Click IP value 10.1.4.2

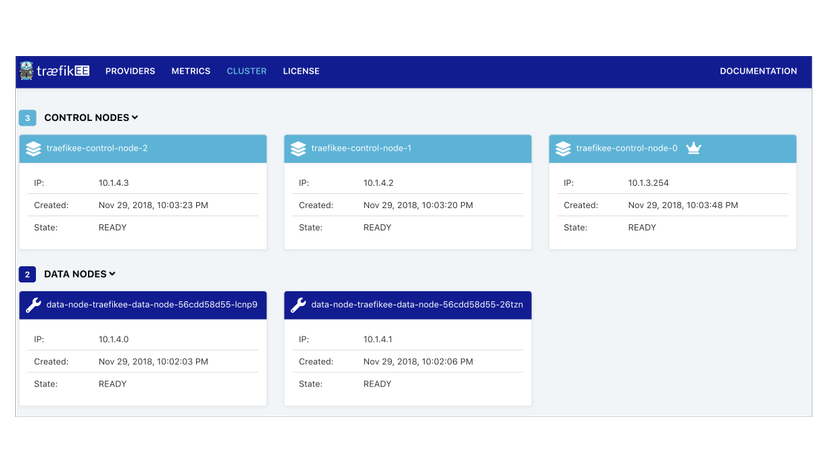coord(378,183)
